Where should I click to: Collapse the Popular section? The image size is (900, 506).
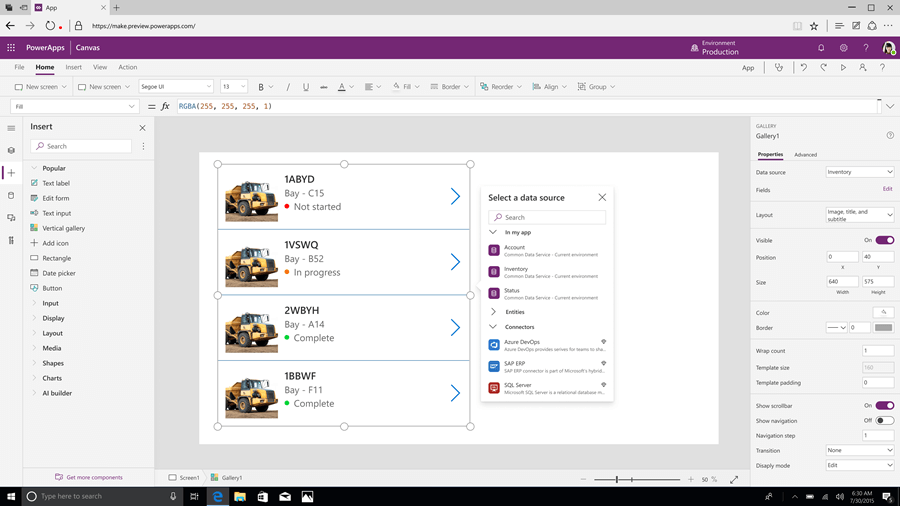point(34,168)
